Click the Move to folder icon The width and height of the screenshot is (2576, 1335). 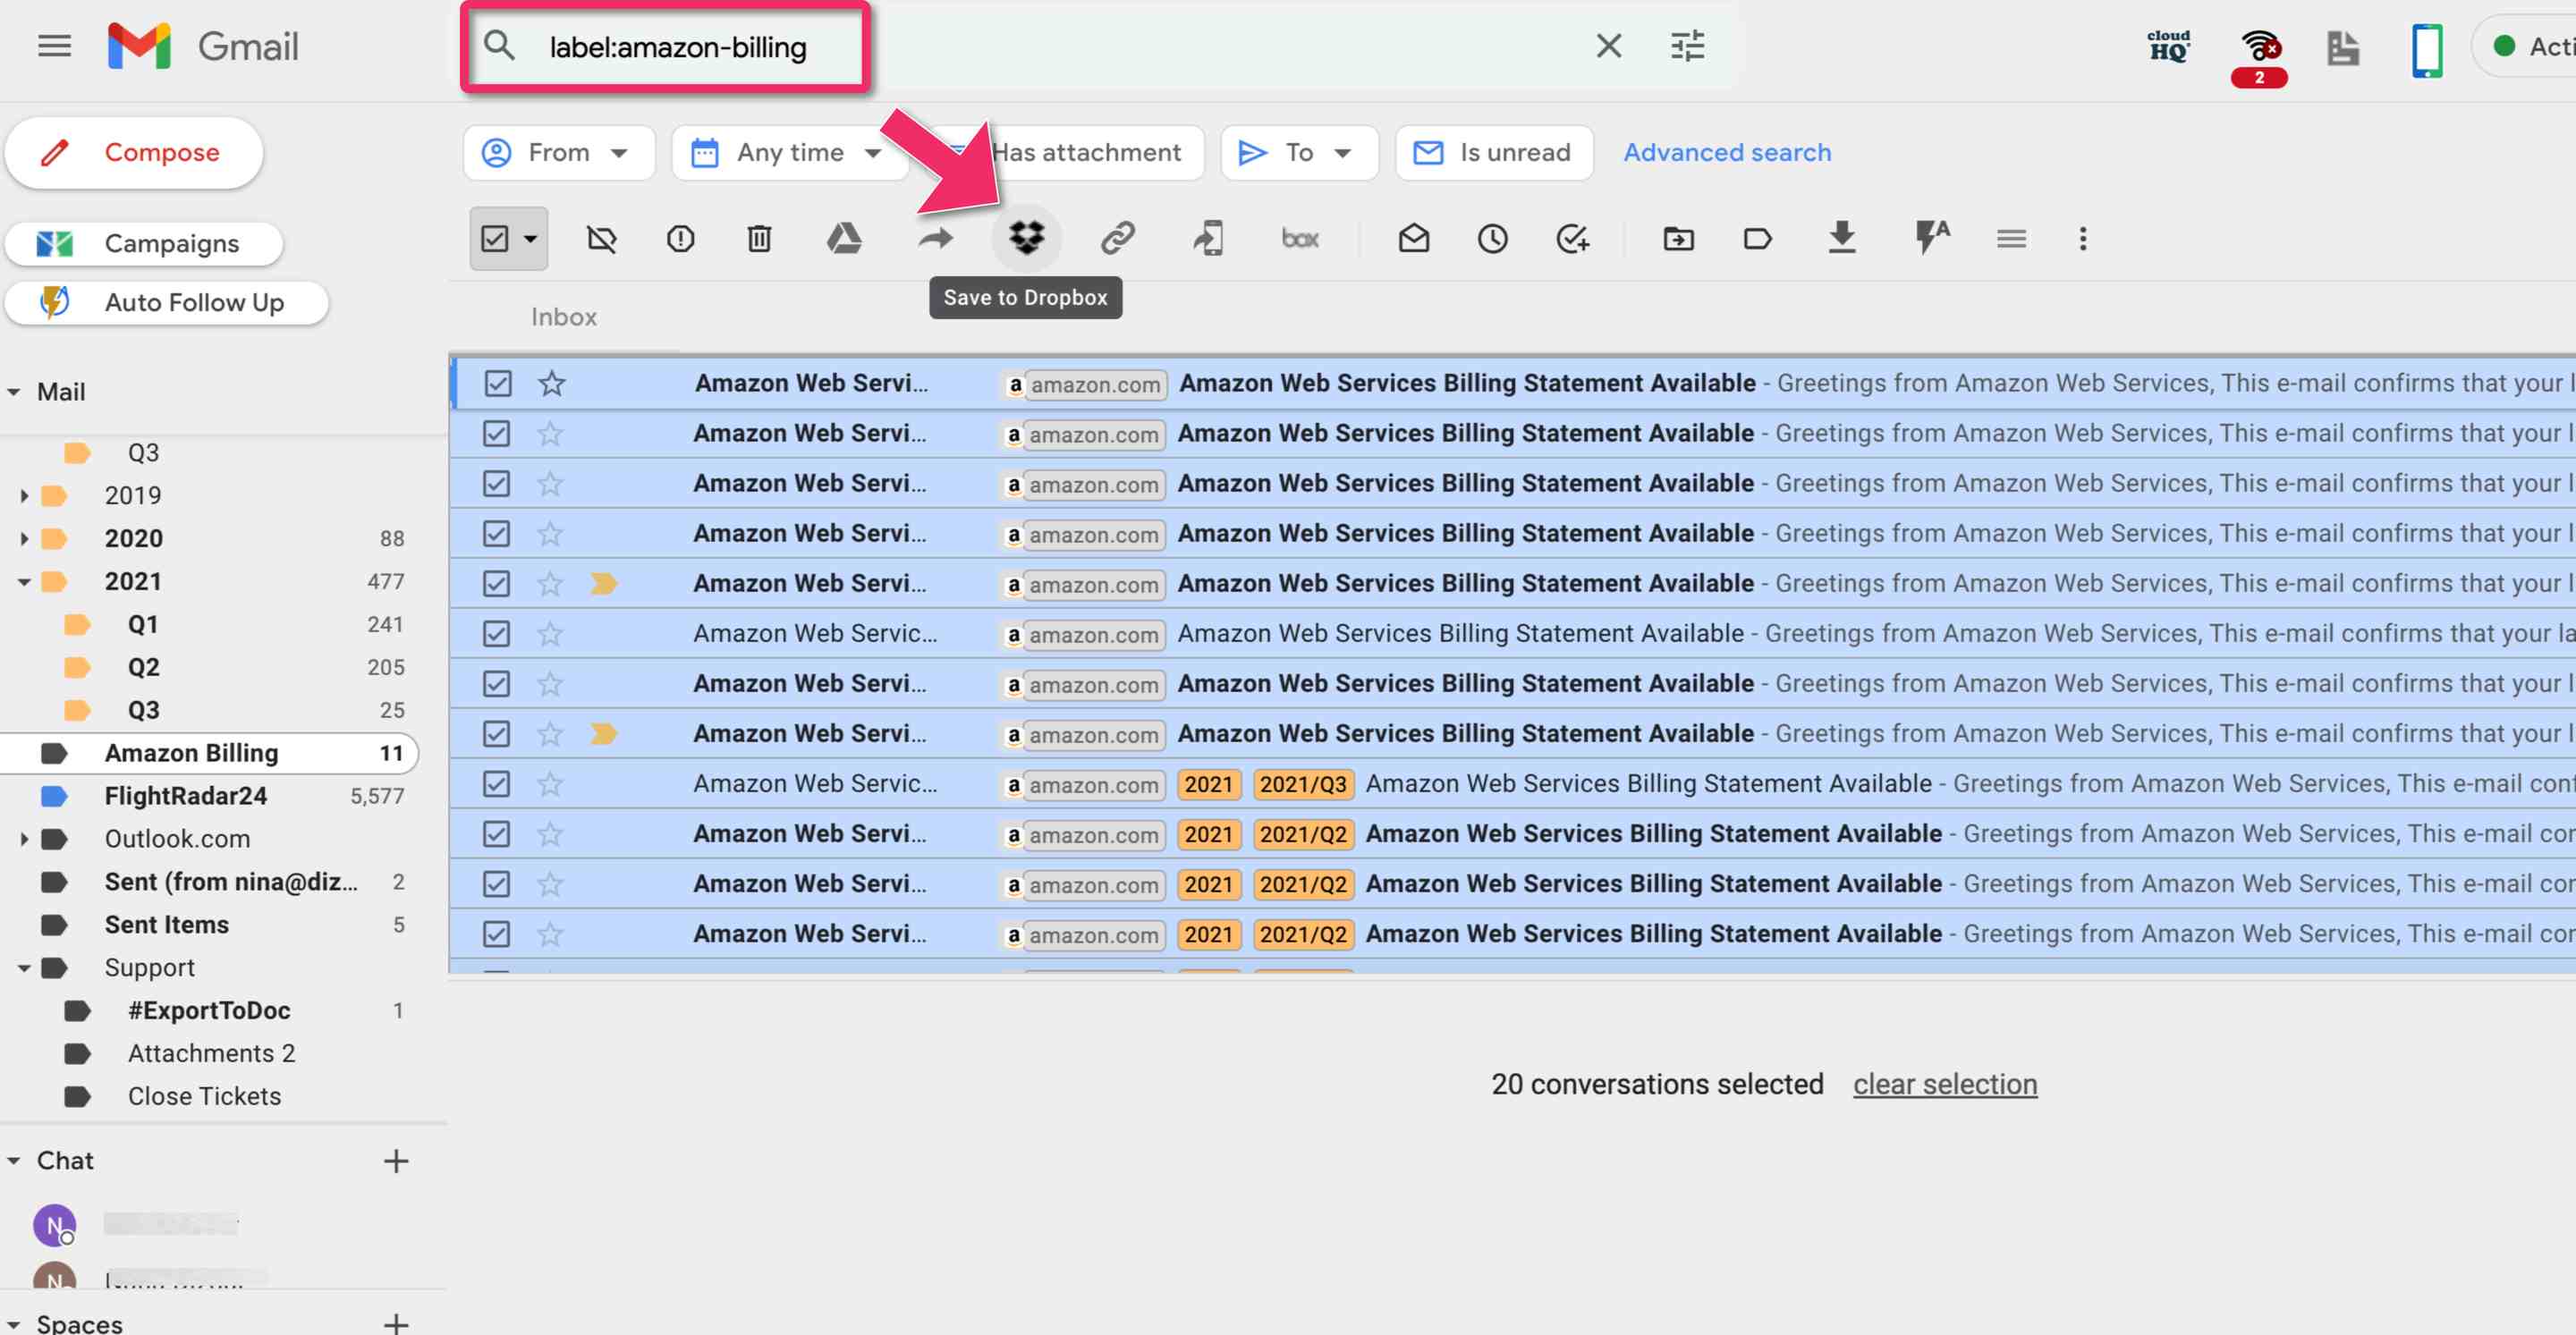[1678, 239]
